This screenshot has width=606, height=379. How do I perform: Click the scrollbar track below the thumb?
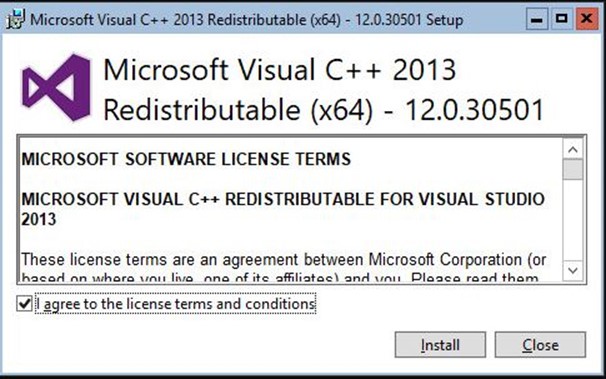[x=573, y=220]
